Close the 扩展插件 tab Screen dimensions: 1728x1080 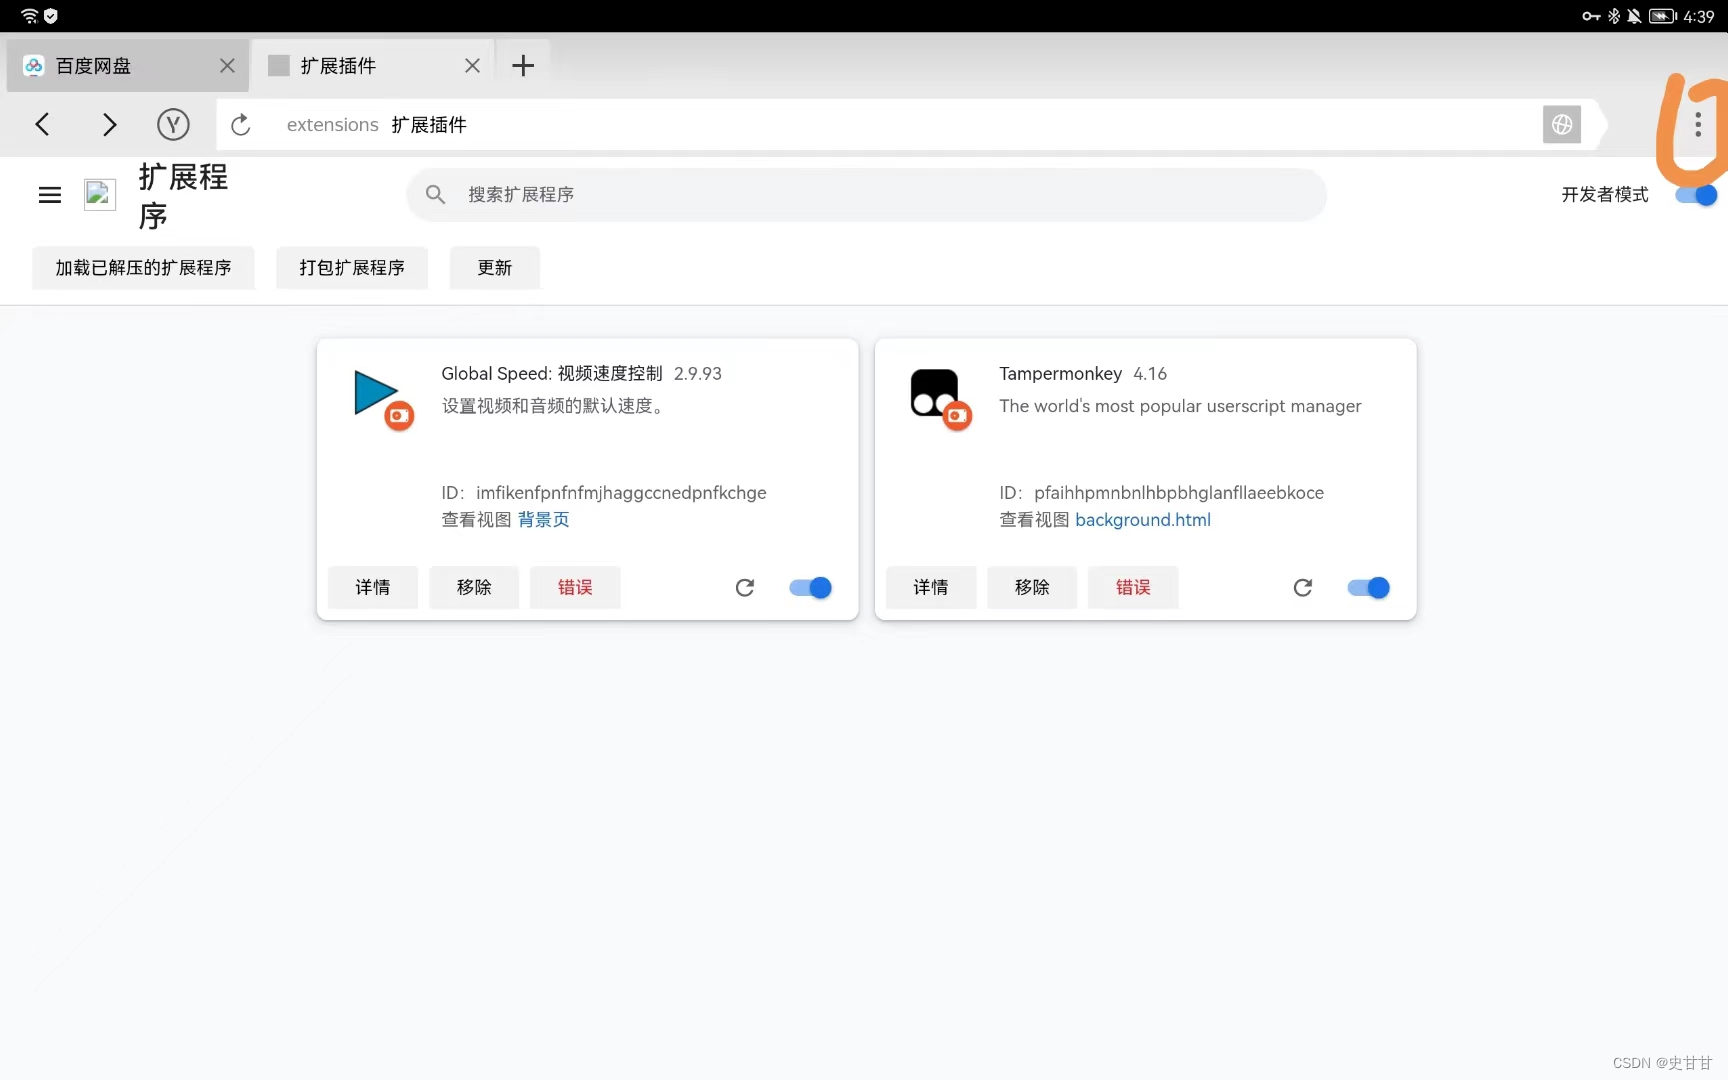[472, 66]
